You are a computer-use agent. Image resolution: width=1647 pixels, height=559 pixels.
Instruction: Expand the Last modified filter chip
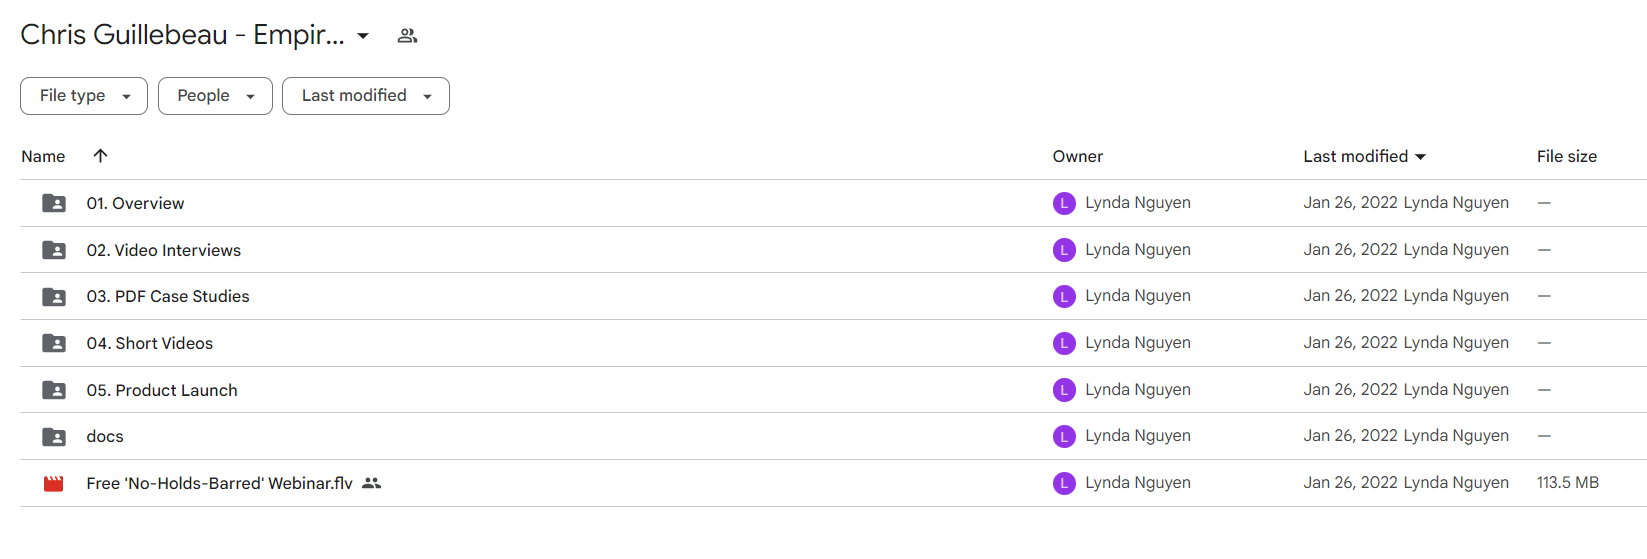366,96
